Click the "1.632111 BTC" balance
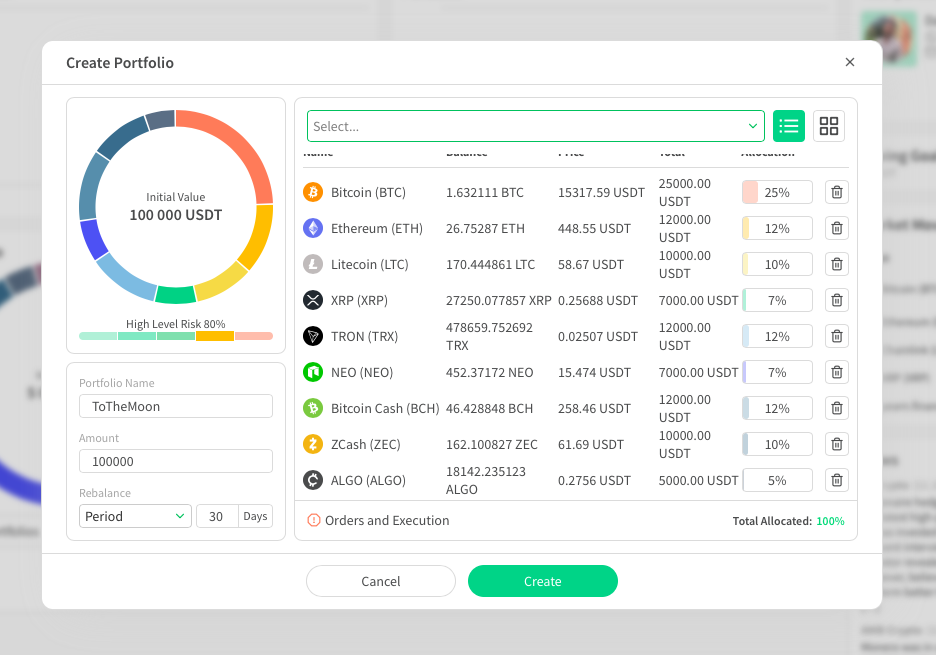The image size is (936, 655). point(485,192)
